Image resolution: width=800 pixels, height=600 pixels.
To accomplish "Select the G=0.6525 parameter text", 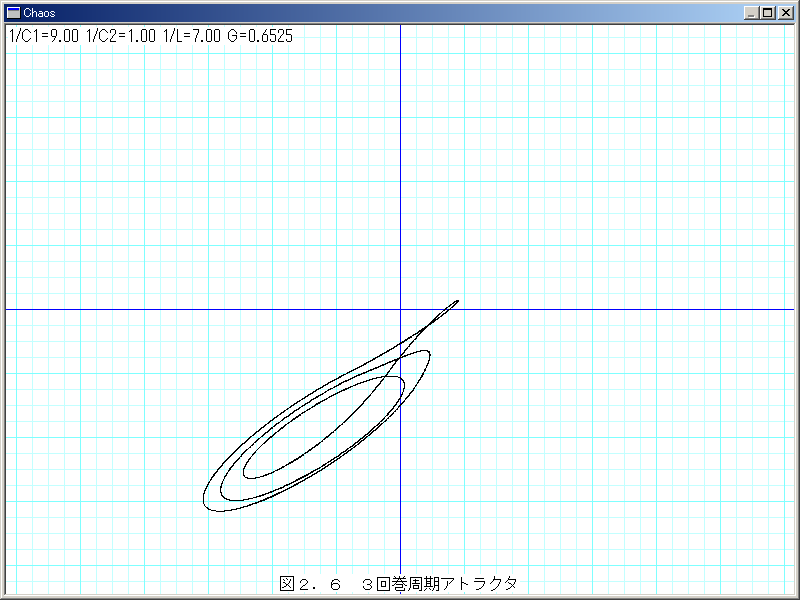I will tap(260, 36).
